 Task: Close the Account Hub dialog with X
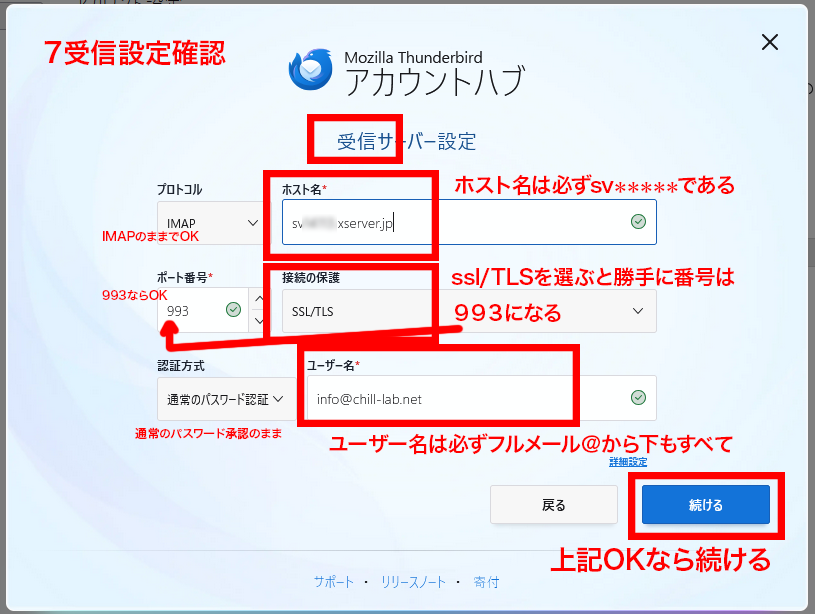click(x=769, y=42)
